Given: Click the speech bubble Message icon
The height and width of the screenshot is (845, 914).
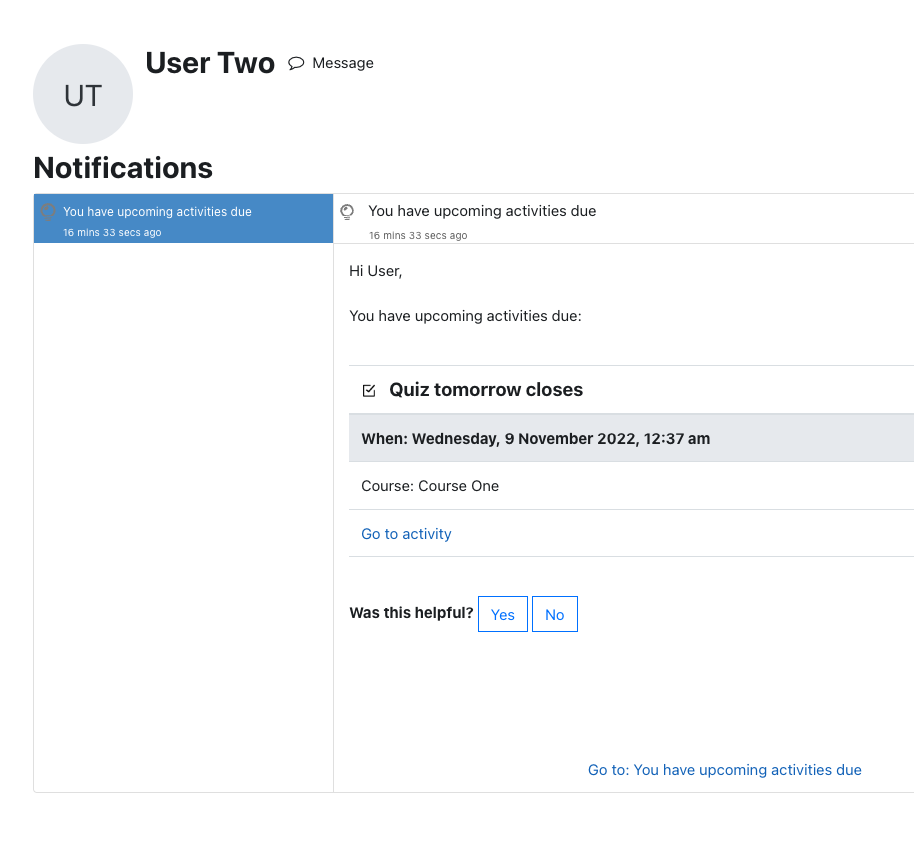Looking at the screenshot, I should coord(296,63).
